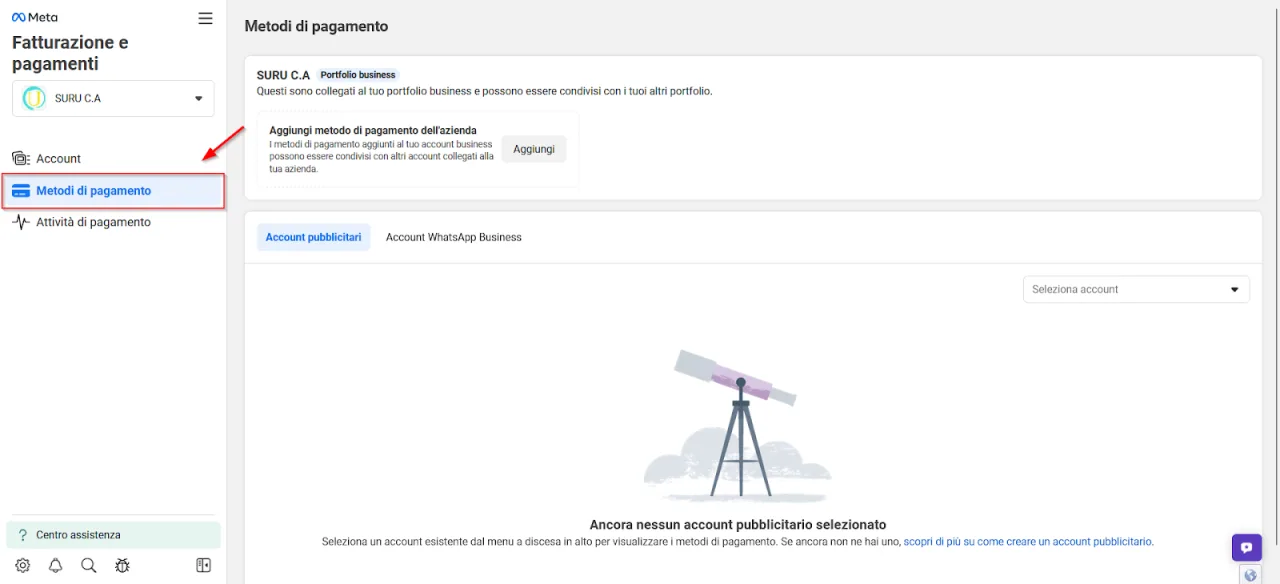Toggle the sidebar panel layout icon

[x=204, y=565]
